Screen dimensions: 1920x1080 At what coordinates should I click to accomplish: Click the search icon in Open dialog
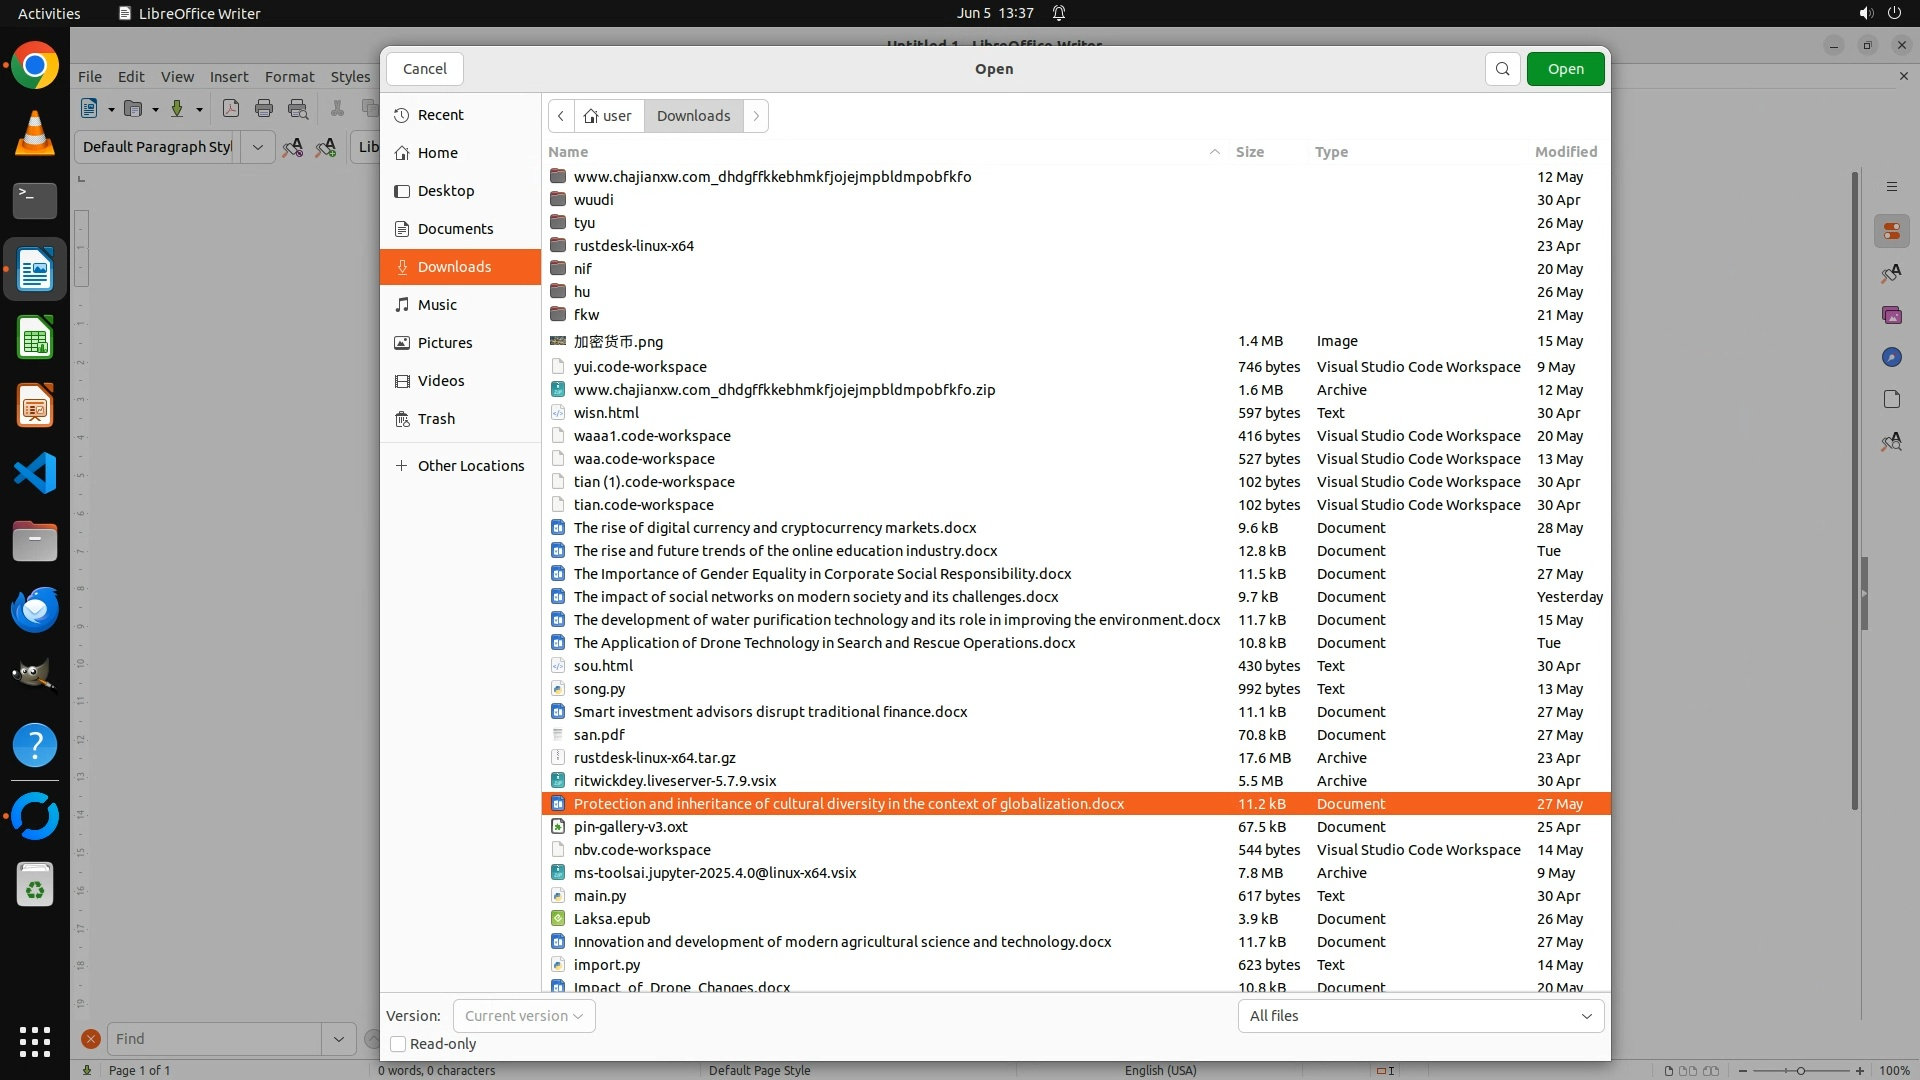tap(1502, 69)
